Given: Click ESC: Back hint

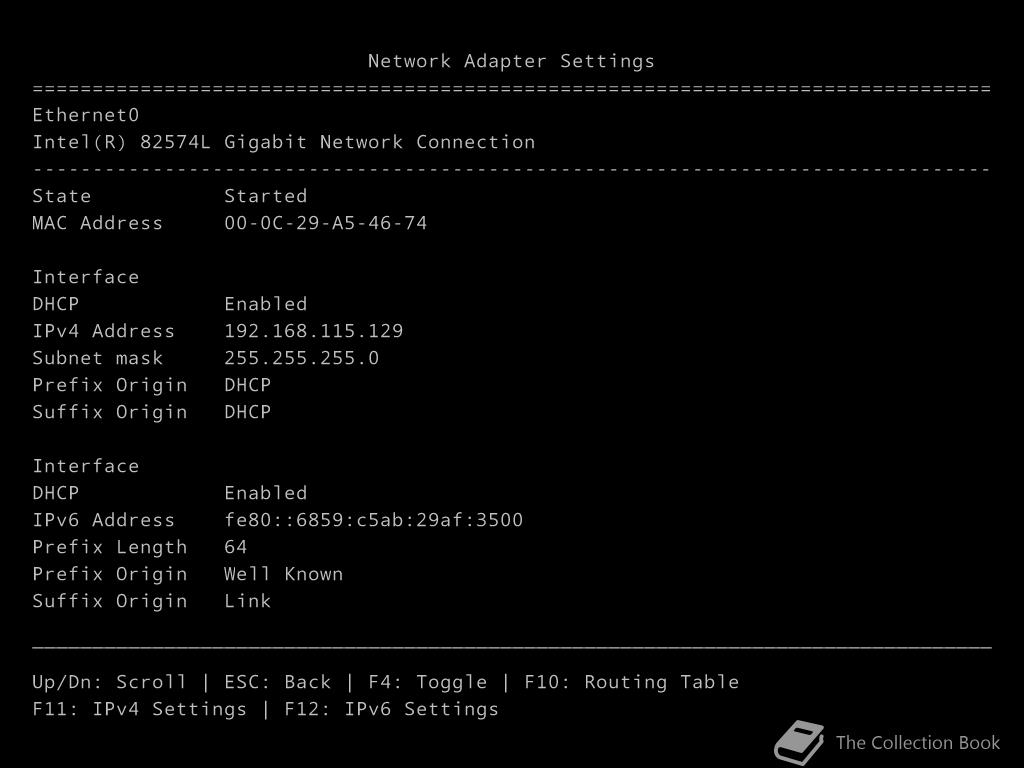Looking at the screenshot, I should (x=278, y=682).
